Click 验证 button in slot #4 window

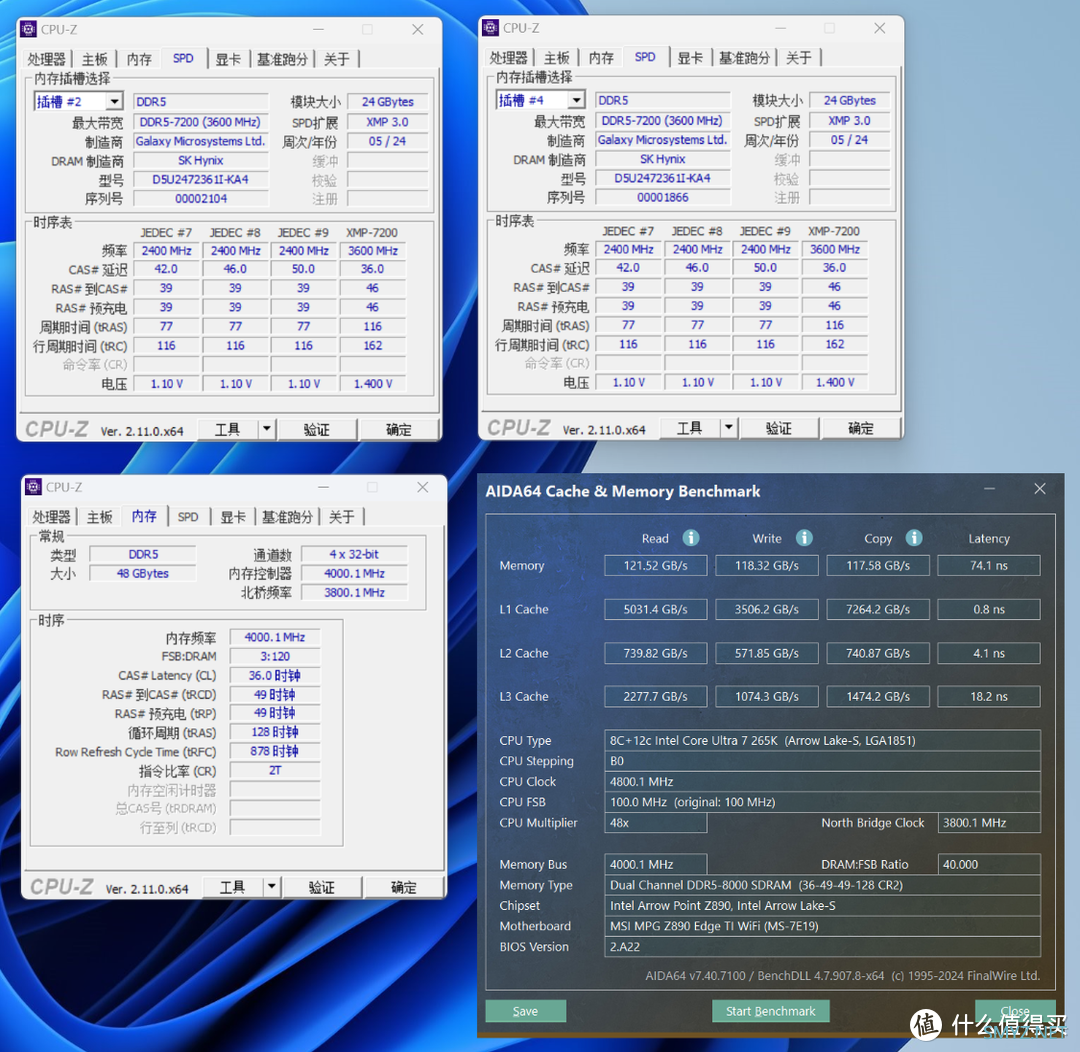click(779, 428)
